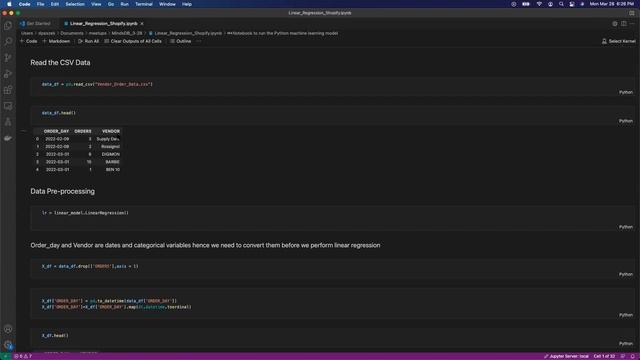Open notebook toolbar overflow ellipsis

pos(199,41)
